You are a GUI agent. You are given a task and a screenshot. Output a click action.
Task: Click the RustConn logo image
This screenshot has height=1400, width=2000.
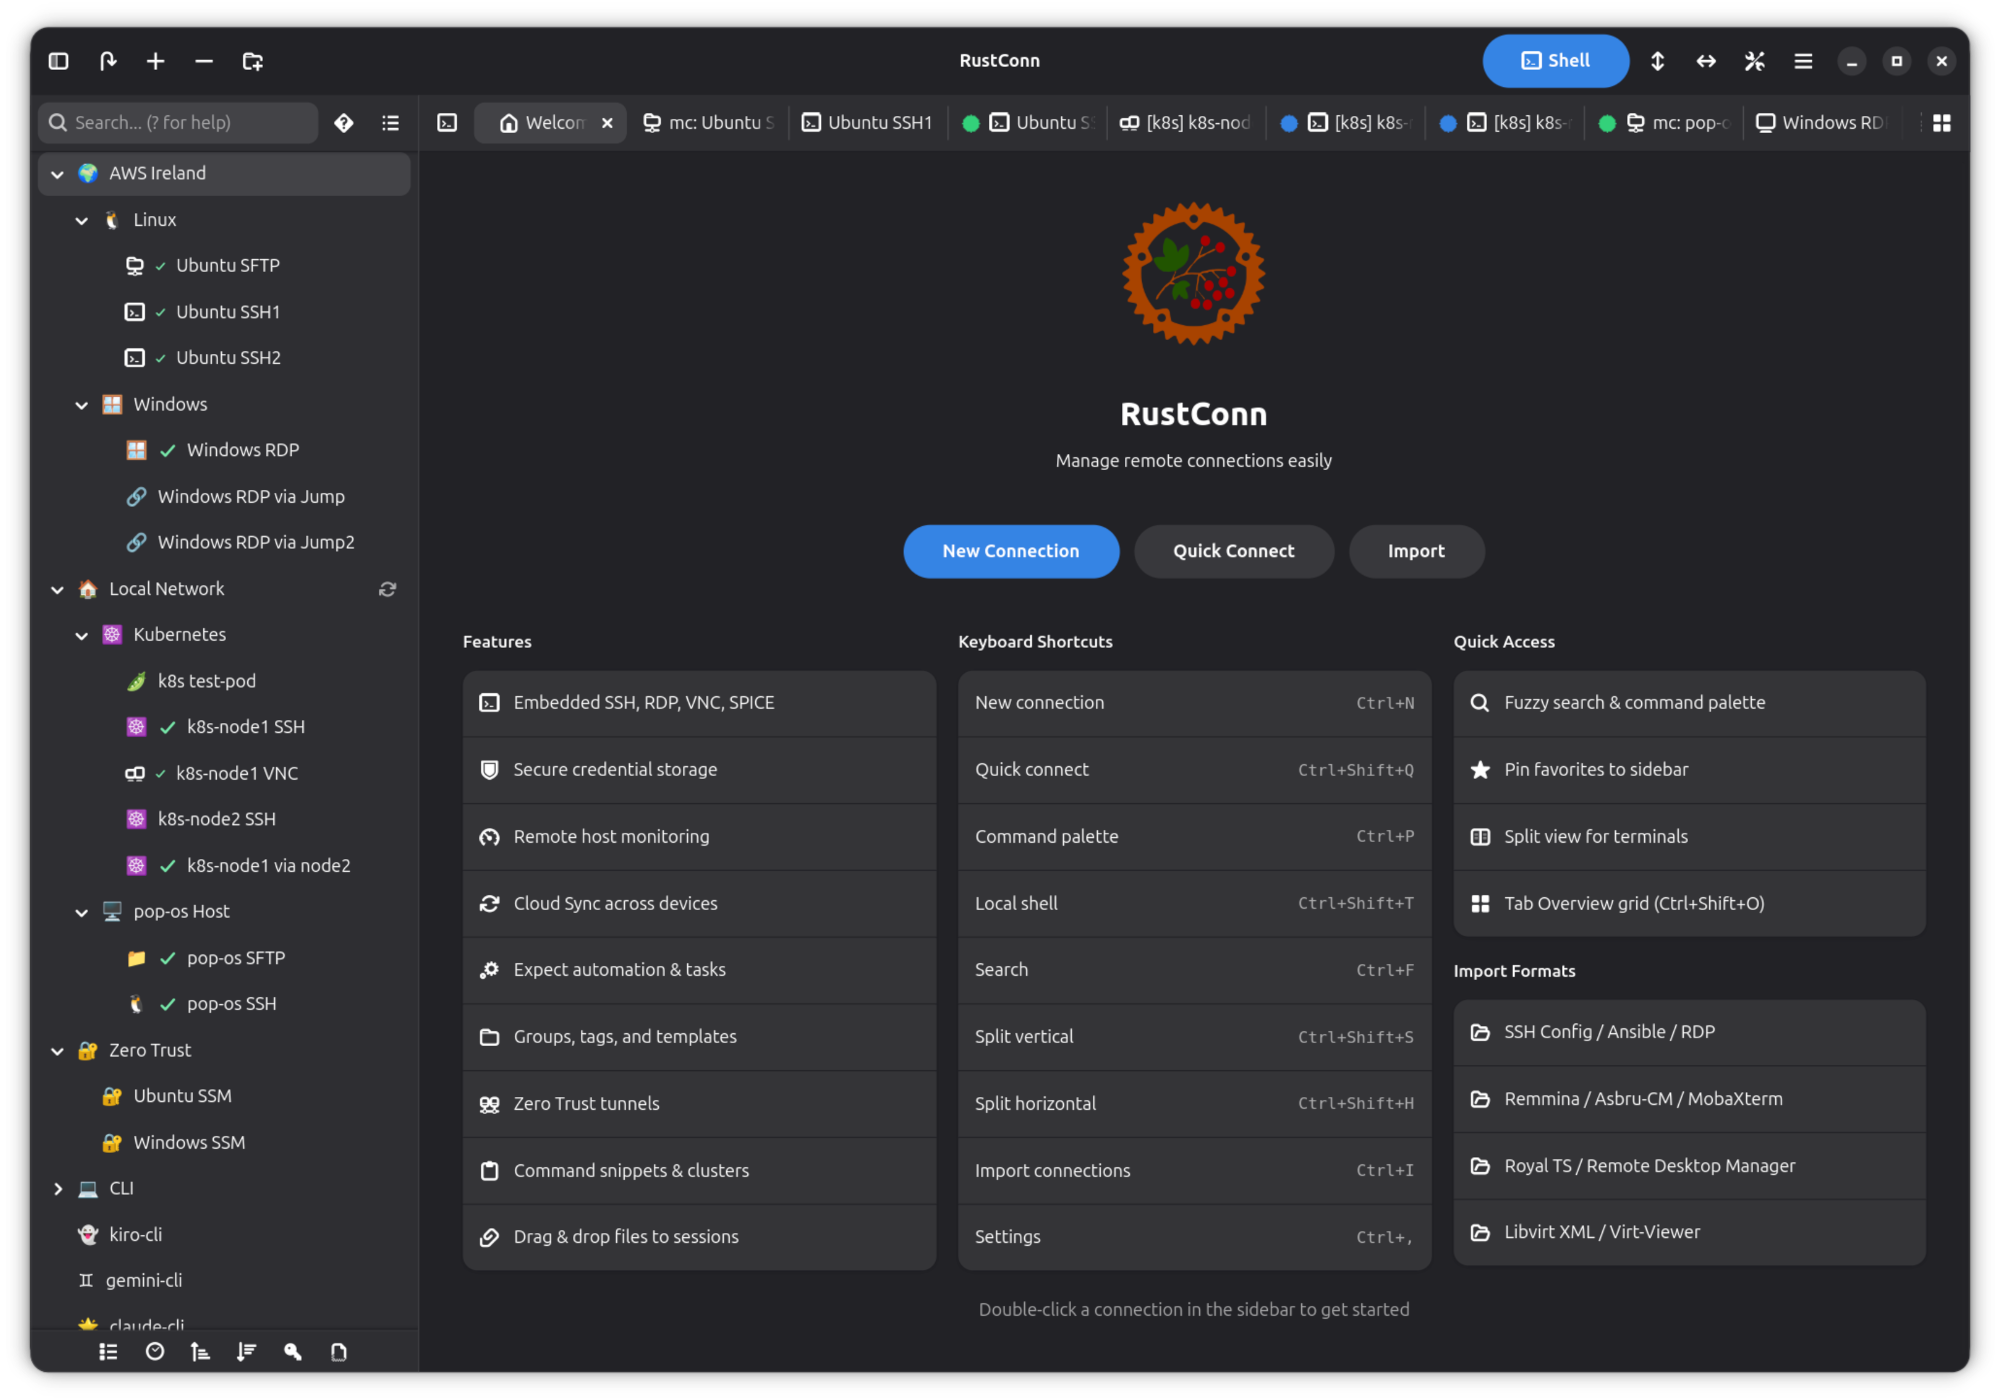pyautogui.click(x=1194, y=274)
